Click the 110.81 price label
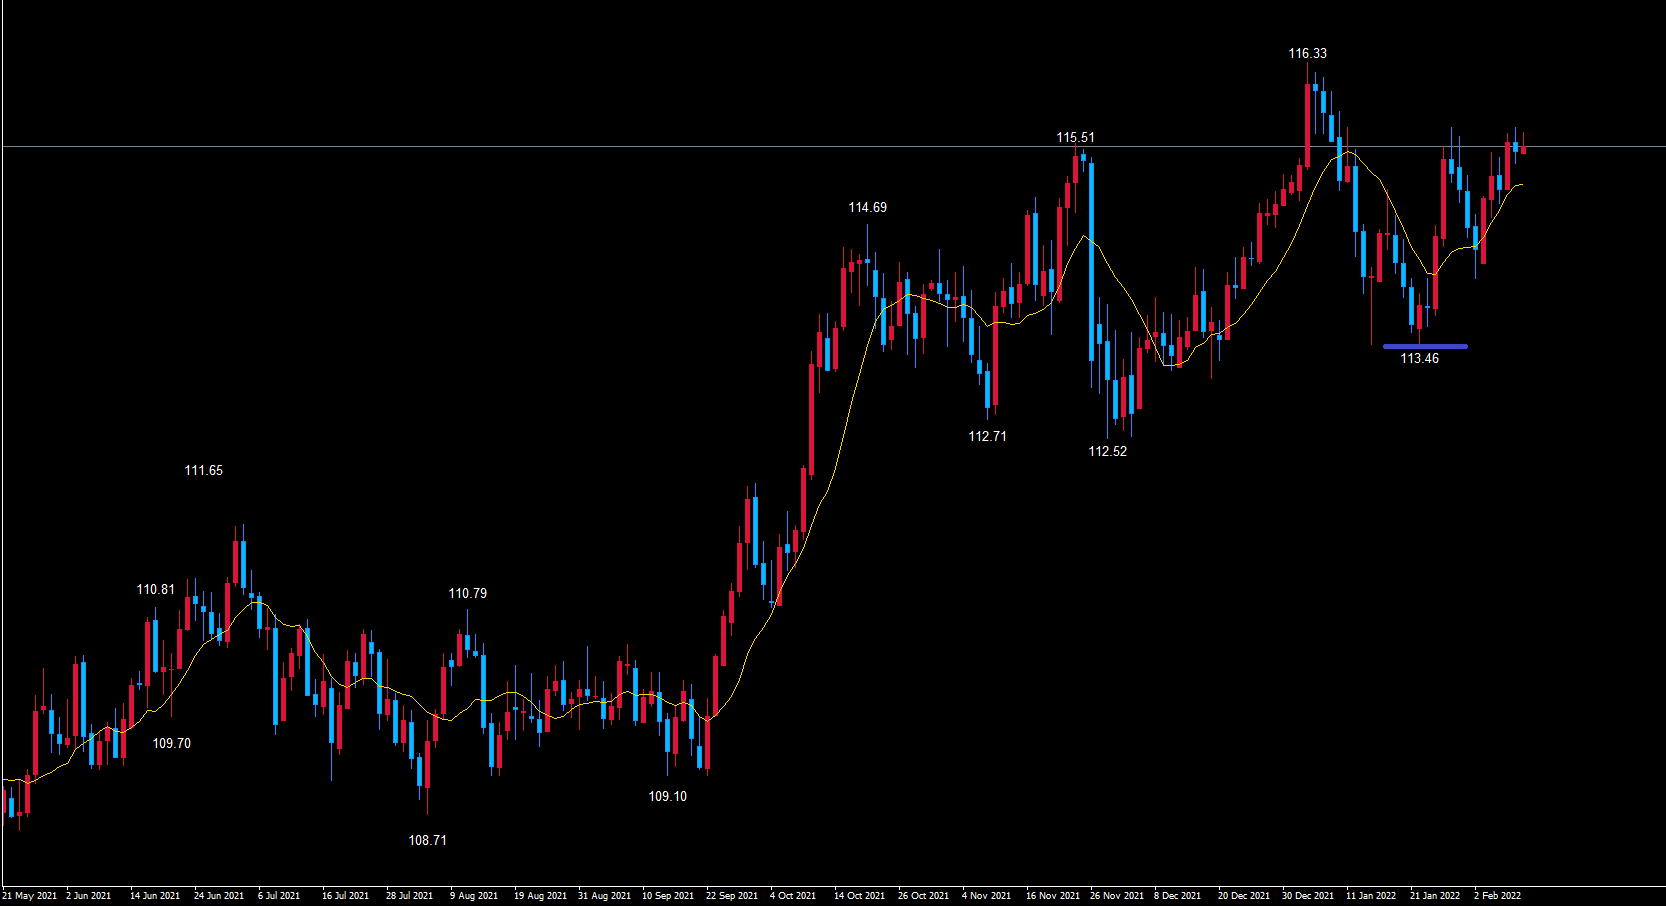This screenshot has width=1666, height=906. [x=155, y=590]
